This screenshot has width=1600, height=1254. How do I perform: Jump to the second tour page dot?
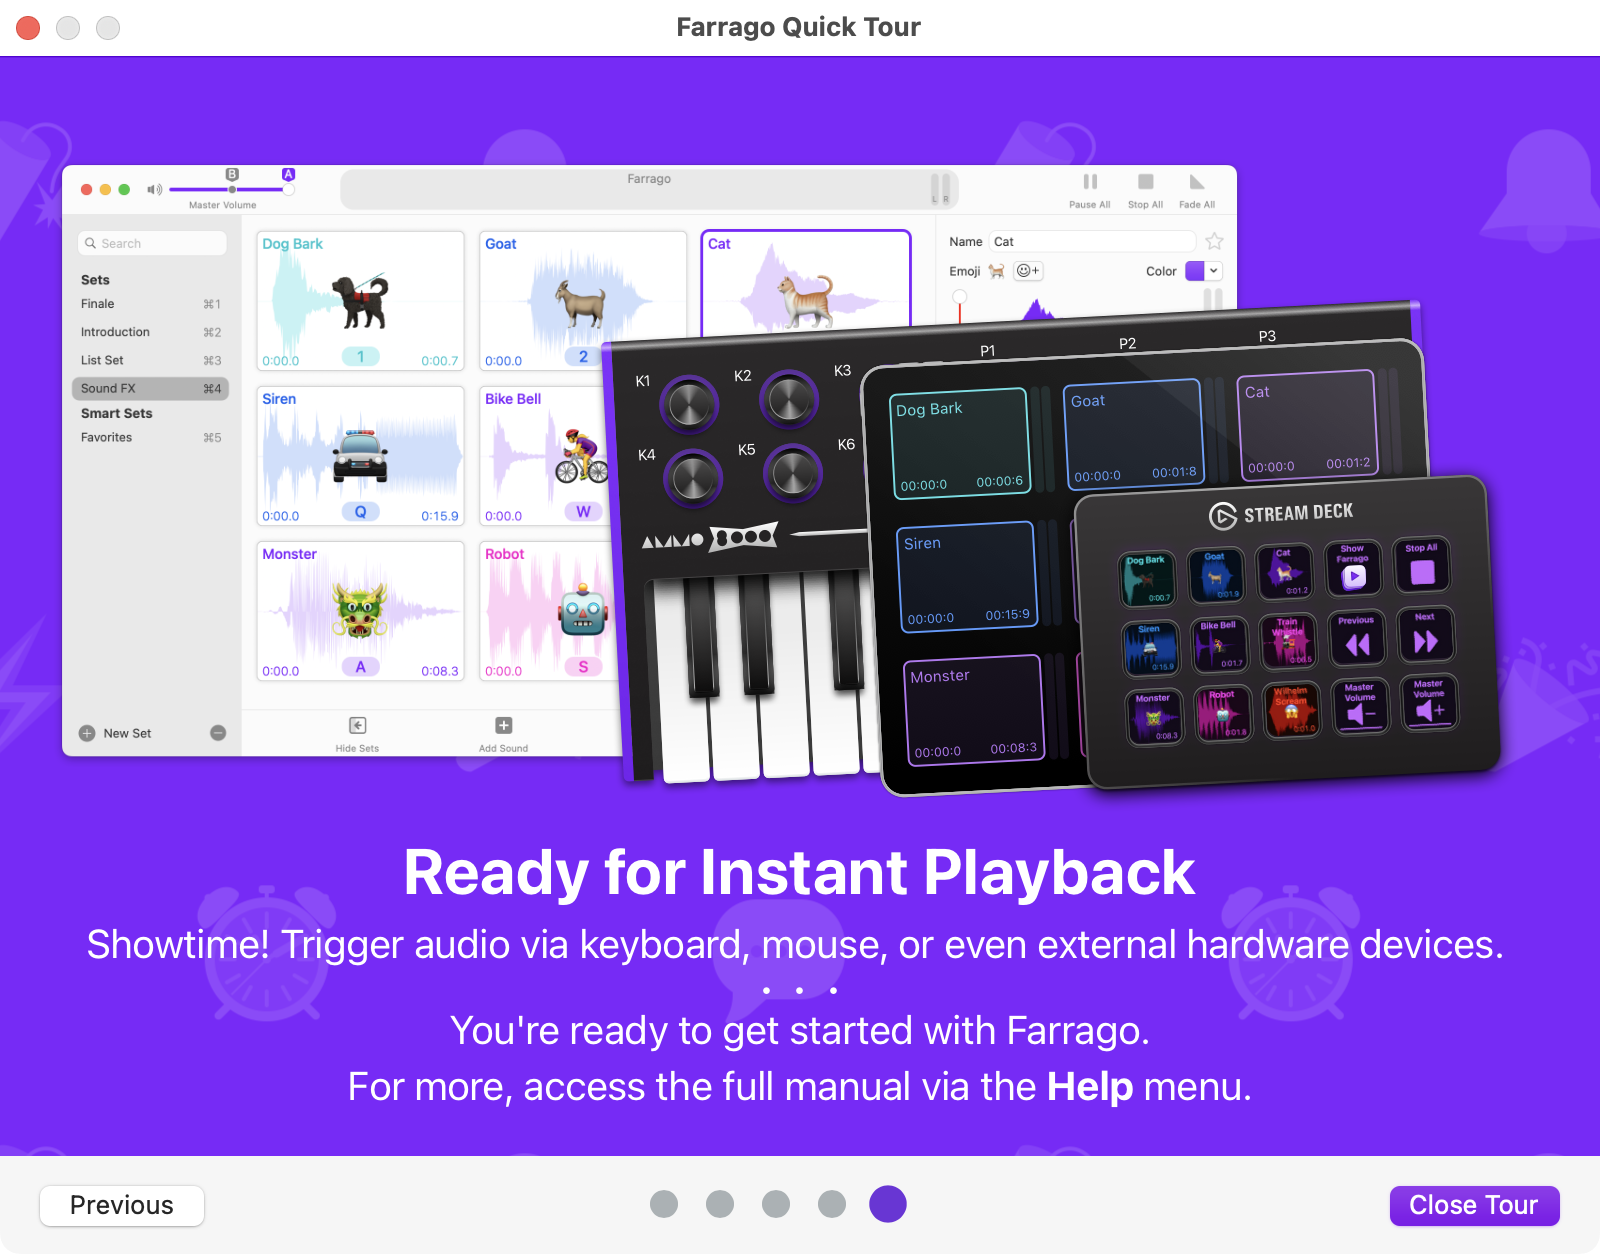tap(720, 1204)
